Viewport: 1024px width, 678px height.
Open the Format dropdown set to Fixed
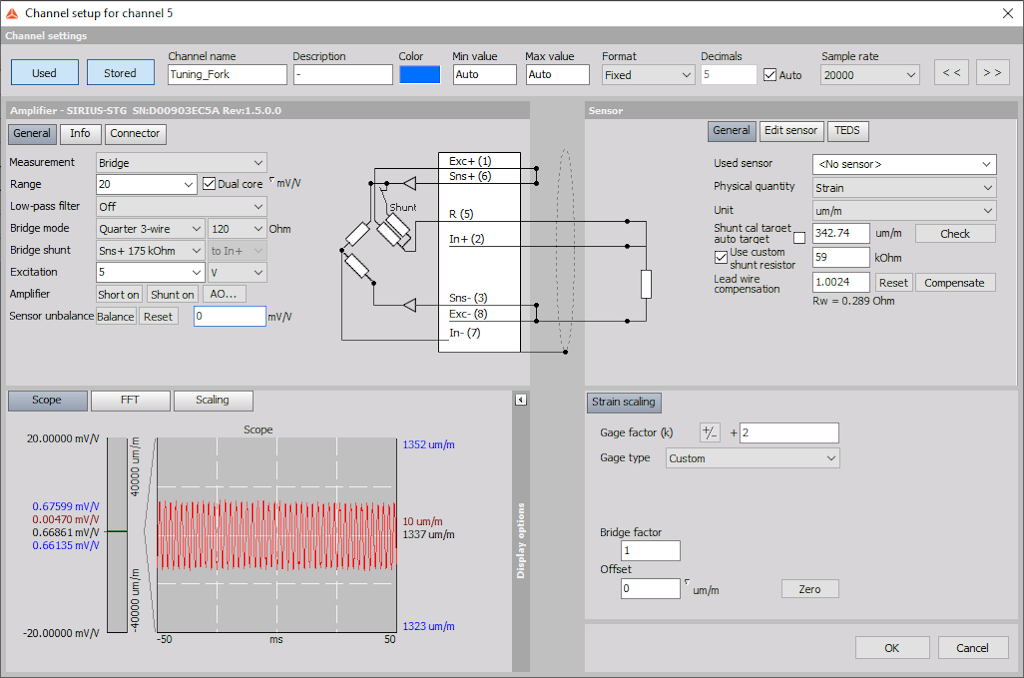pyautogui.click(x=647, y=75)
